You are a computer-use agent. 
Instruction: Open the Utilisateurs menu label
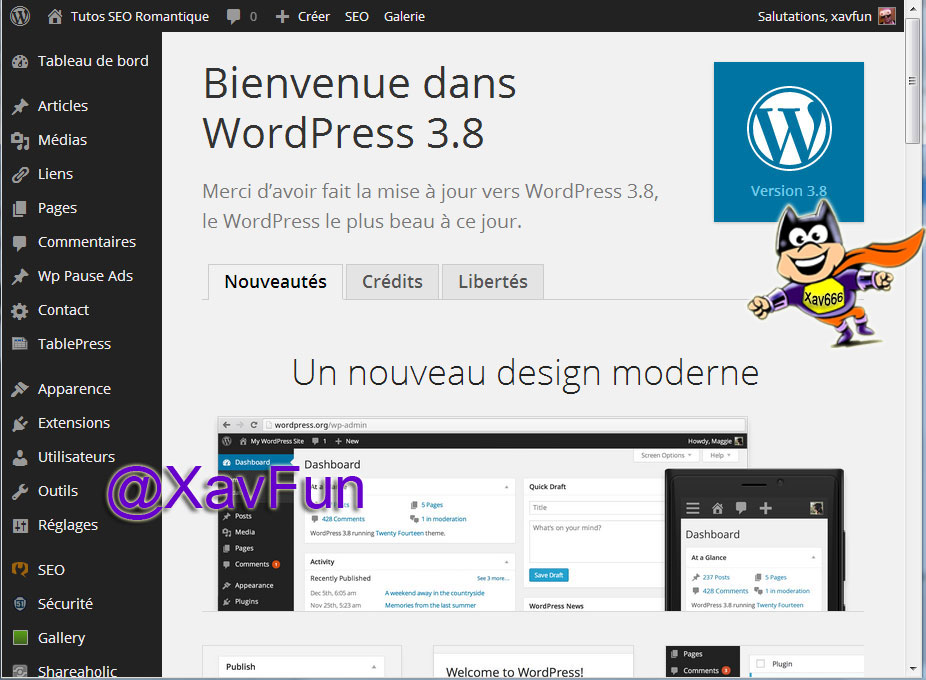click(x=76, y=457)
